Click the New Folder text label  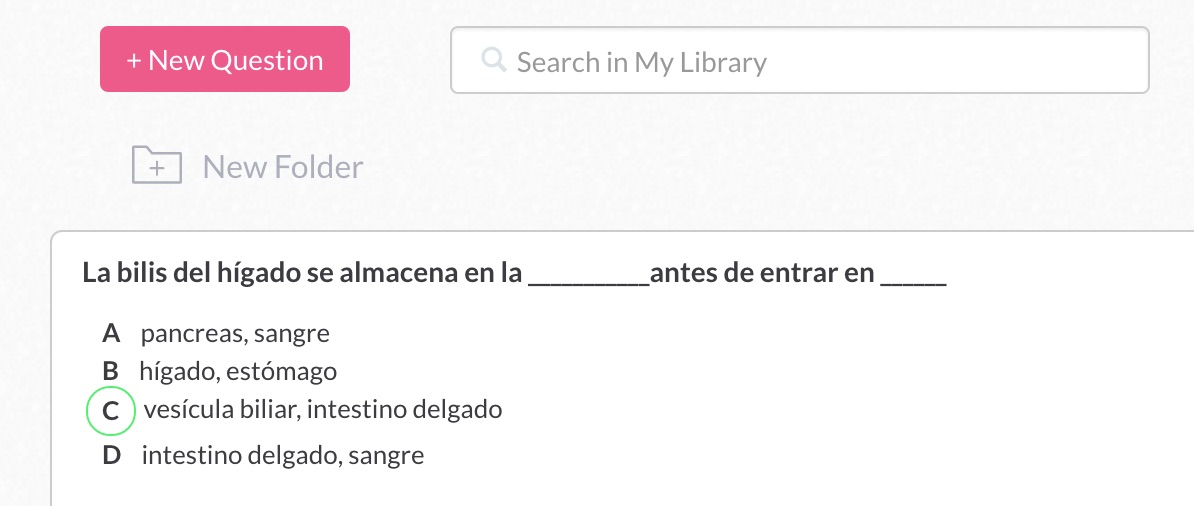coord(283,166)
